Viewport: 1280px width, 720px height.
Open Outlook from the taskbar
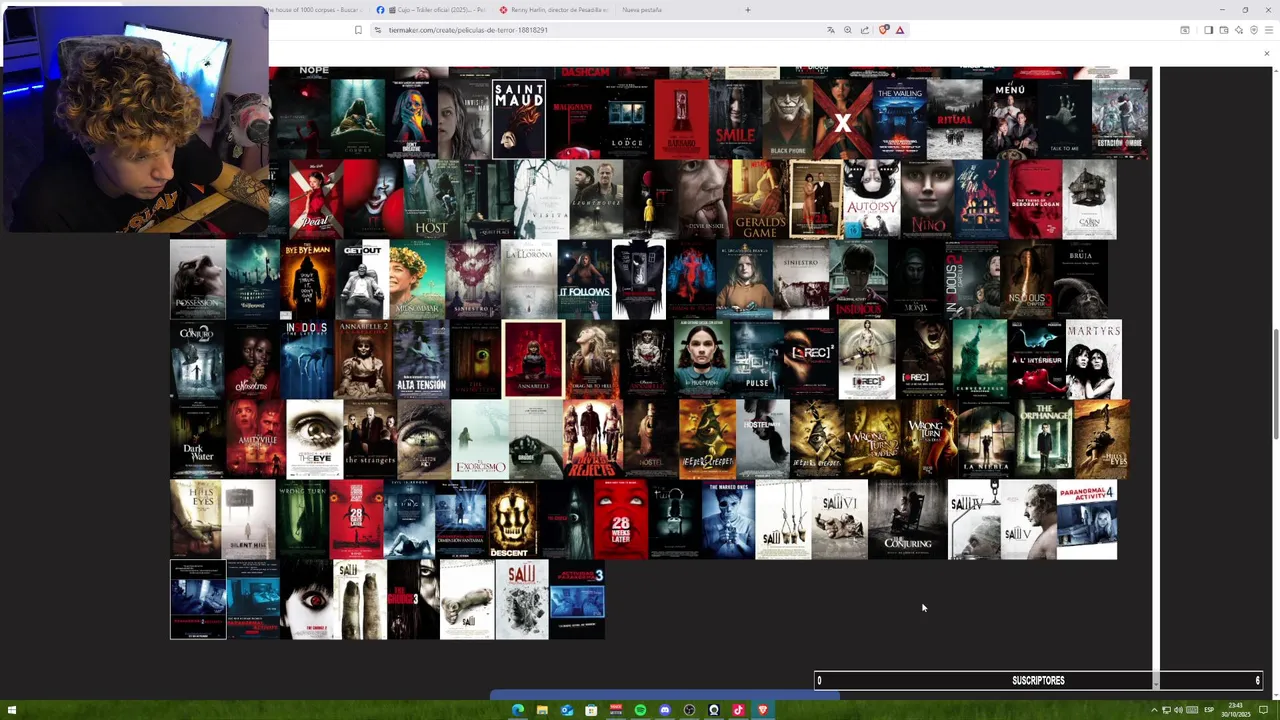pyautogui.click(x=567, y=710)
